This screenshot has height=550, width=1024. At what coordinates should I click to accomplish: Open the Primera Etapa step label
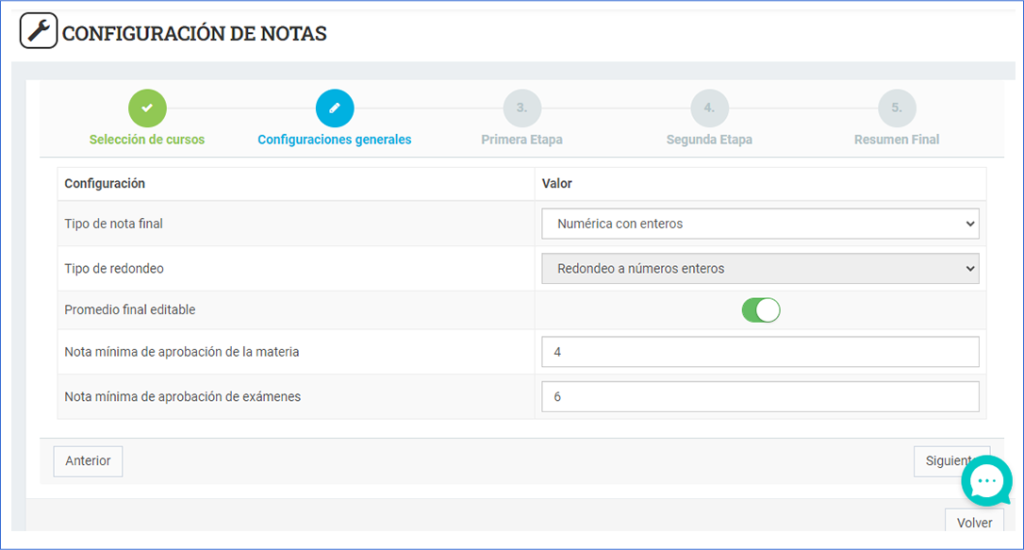(x=521, y=140)
